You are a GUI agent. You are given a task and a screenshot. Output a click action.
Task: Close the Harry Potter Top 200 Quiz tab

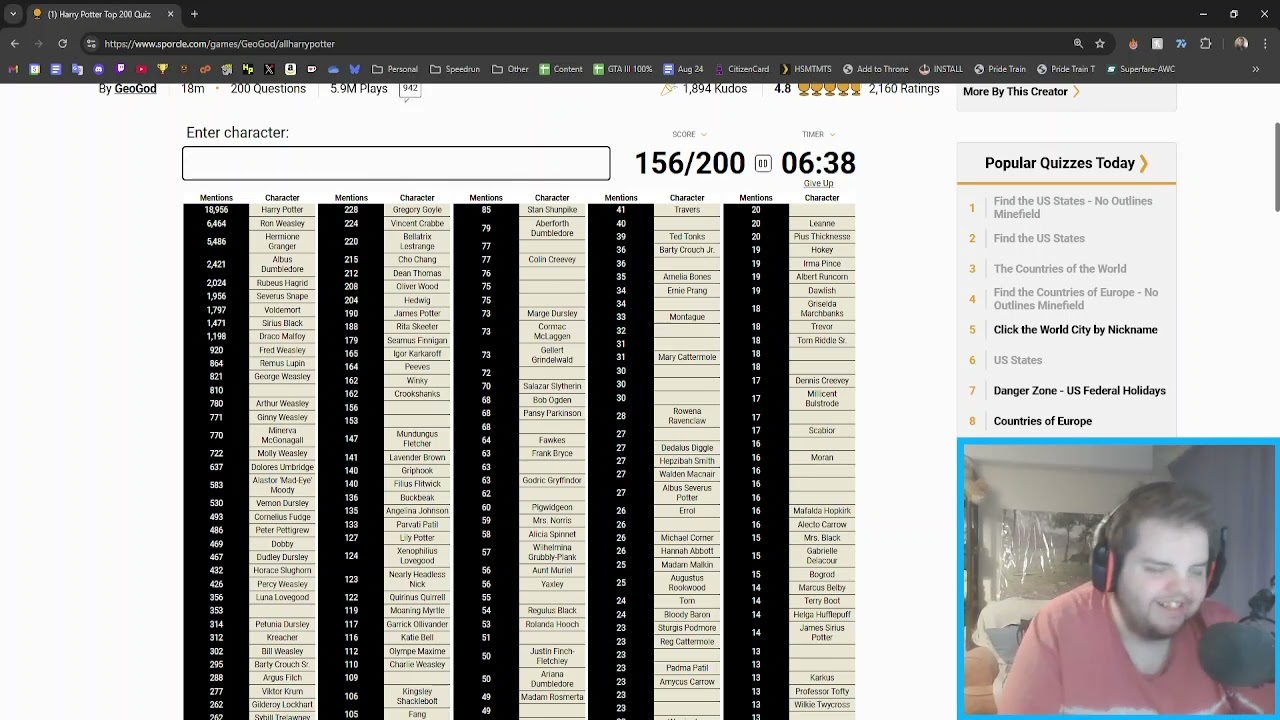pyautogui.click(x=170, y=14)
